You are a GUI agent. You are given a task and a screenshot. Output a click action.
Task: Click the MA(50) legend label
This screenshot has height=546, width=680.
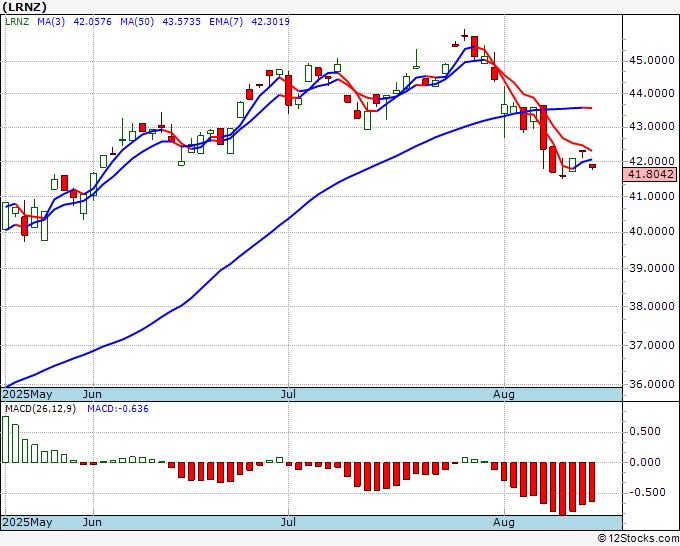[x=137, y=21]
